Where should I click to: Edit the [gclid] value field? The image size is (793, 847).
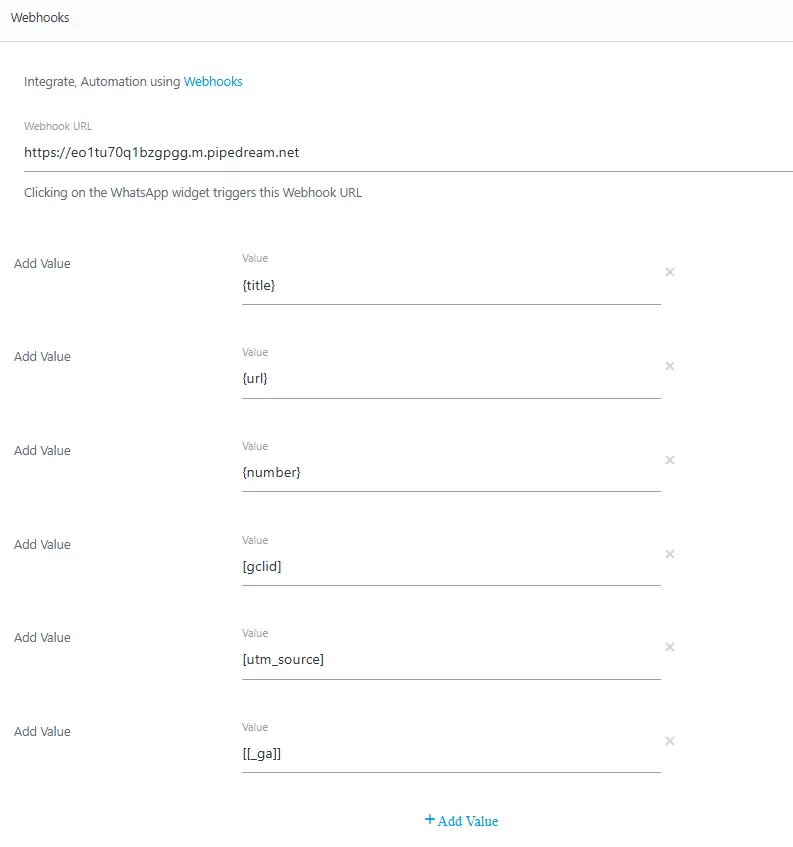point(451,567)
